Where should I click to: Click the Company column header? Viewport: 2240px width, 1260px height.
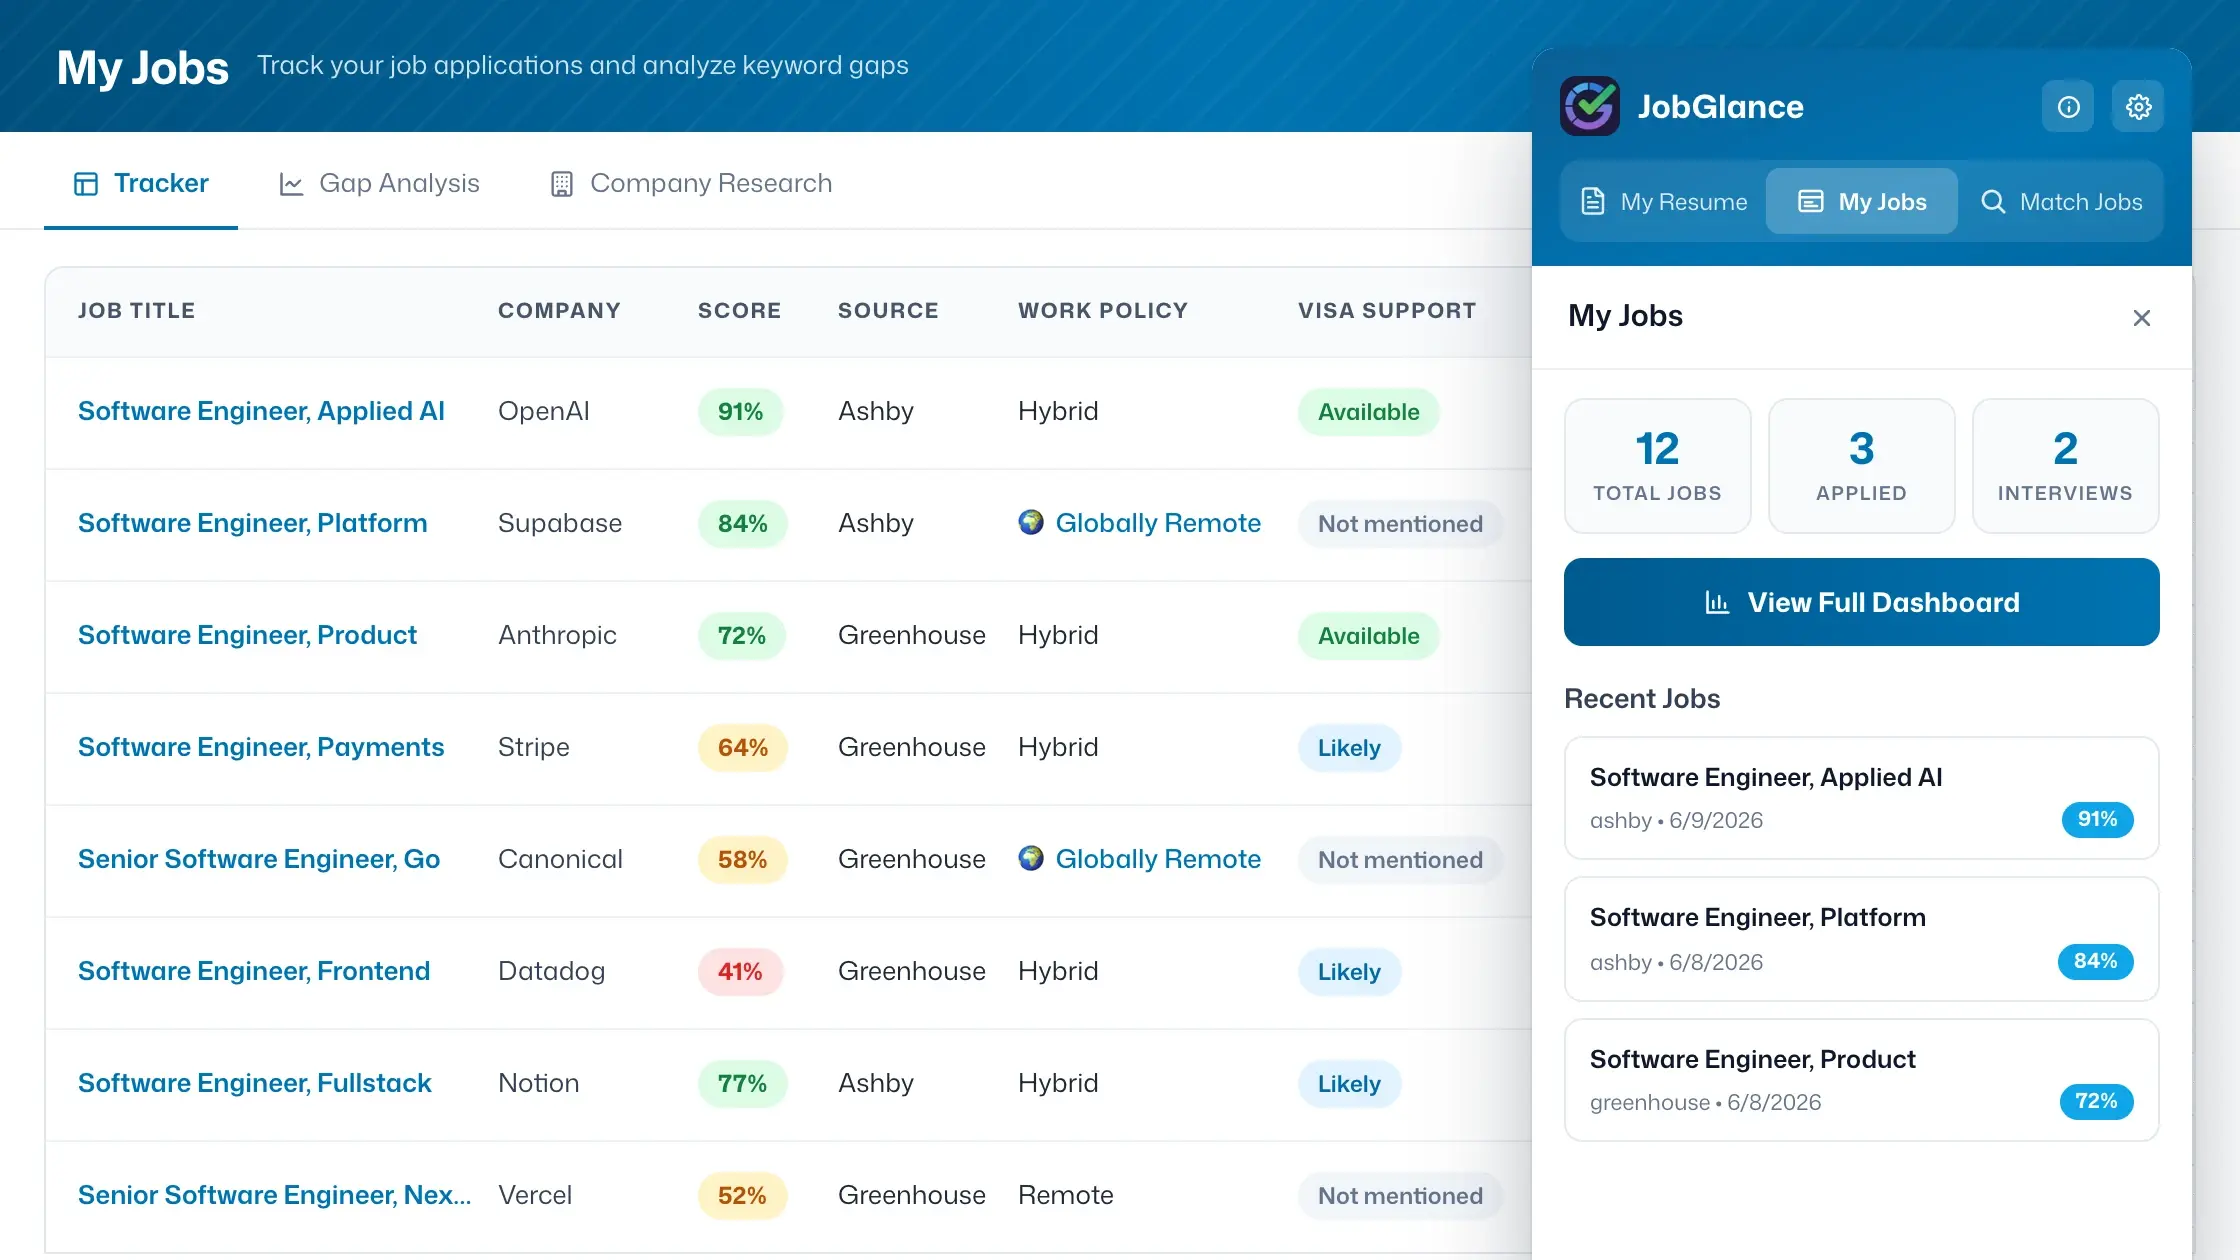click(559, 311)
